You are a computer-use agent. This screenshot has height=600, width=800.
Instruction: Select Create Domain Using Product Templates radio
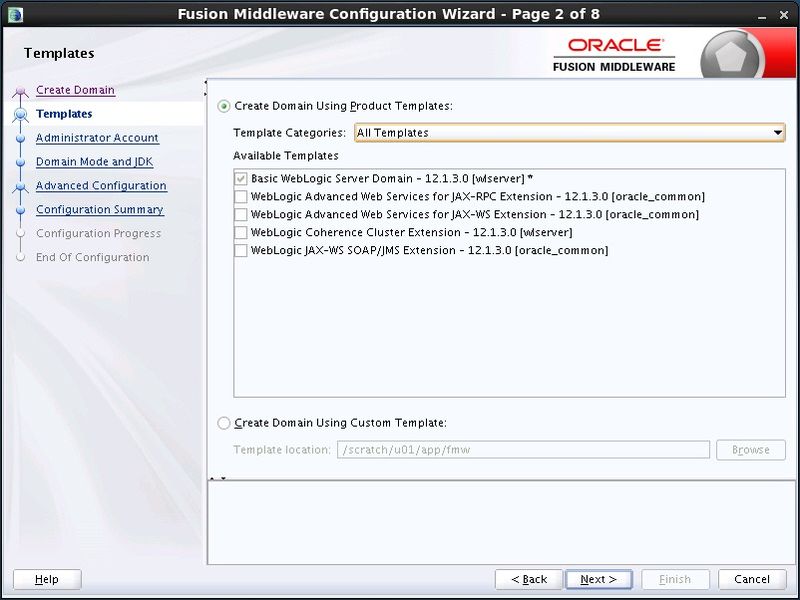pos(223,106)
